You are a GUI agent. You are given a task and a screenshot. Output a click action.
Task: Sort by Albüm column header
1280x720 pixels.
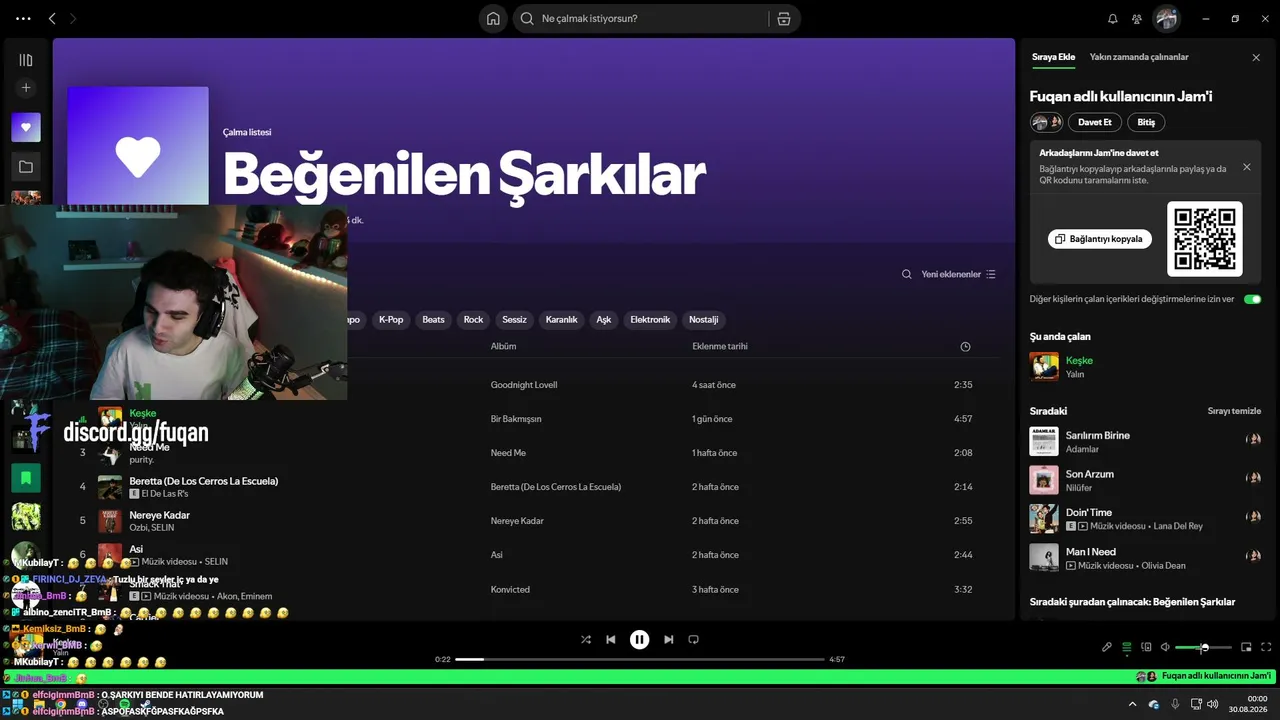pyautogui.click(x=503, y=346)
